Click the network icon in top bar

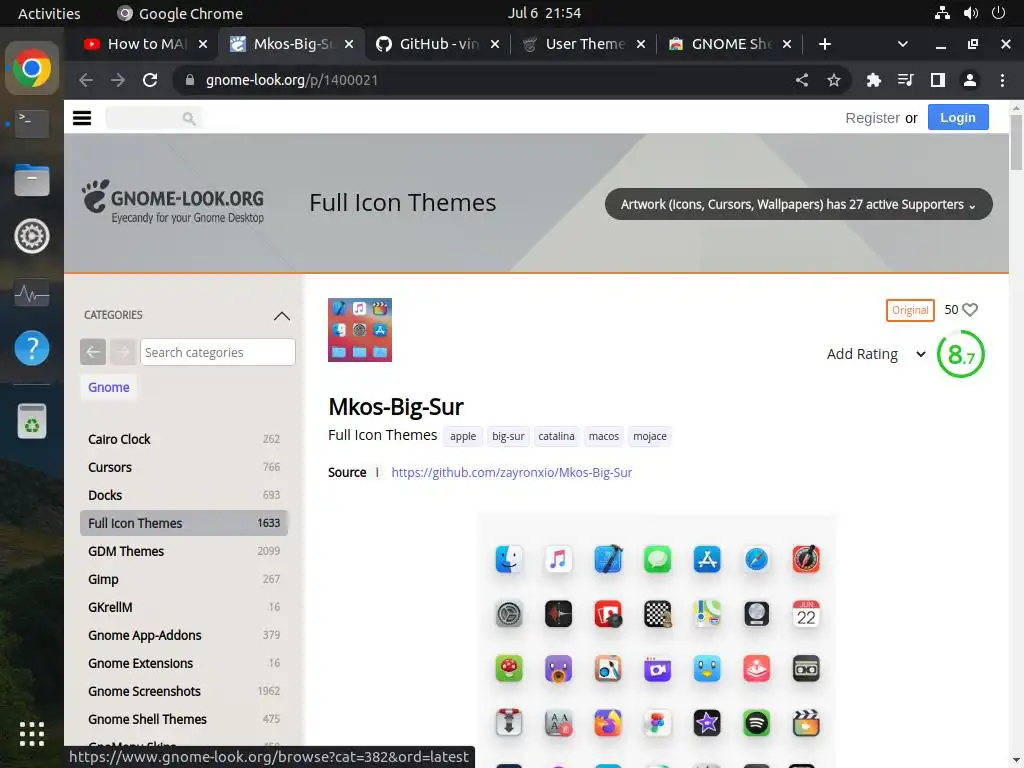(x=942, y=13)
